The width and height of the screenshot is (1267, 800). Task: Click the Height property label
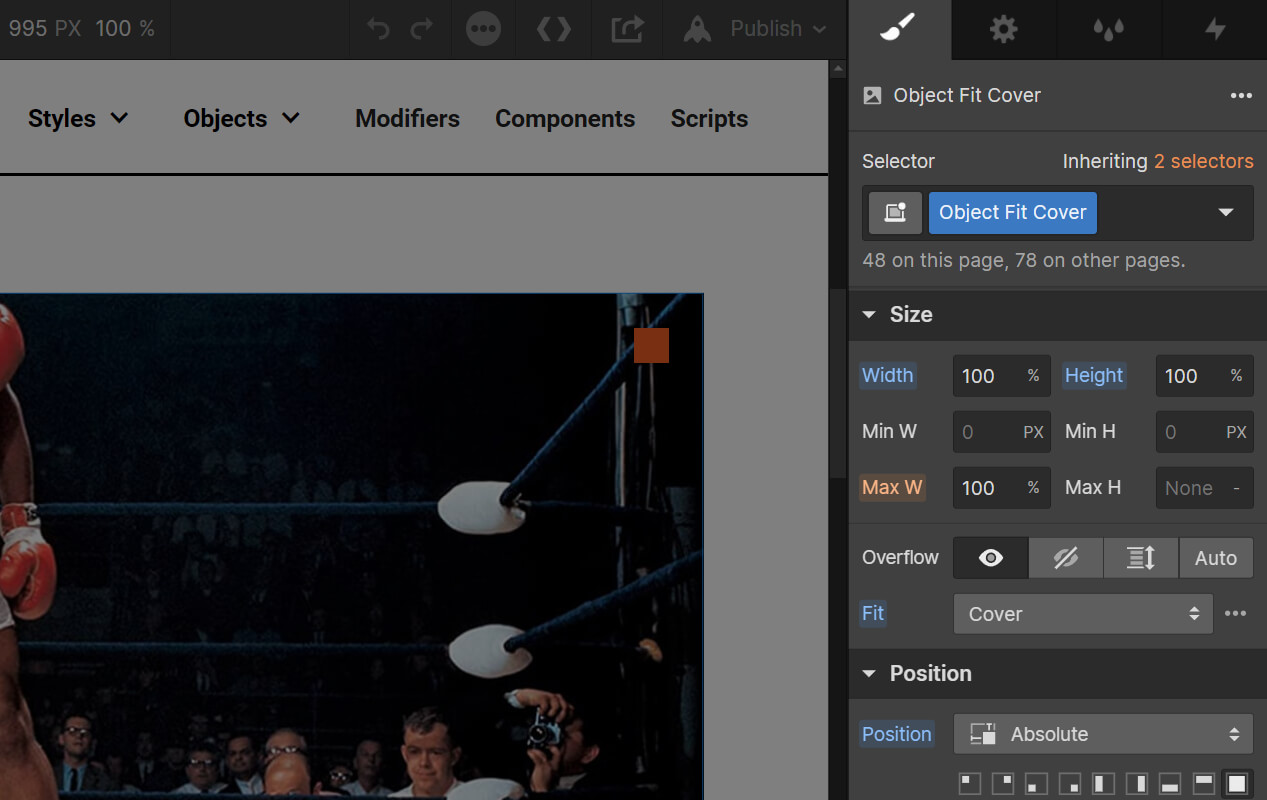1094,376
